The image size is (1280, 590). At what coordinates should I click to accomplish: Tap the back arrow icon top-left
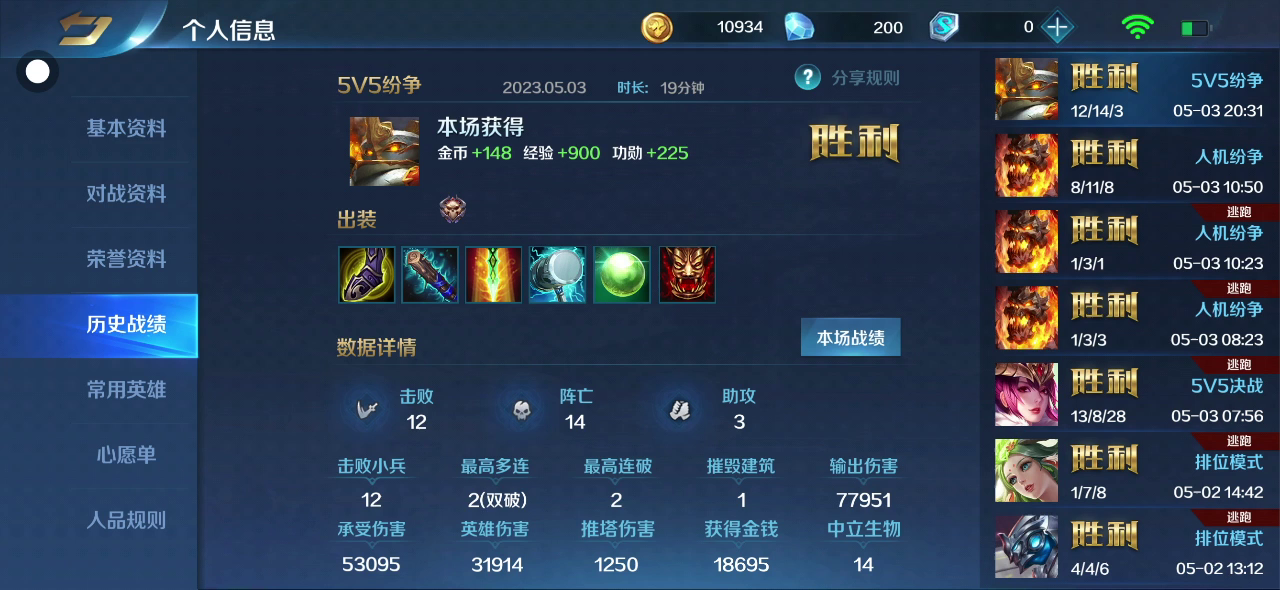[84, 27]
